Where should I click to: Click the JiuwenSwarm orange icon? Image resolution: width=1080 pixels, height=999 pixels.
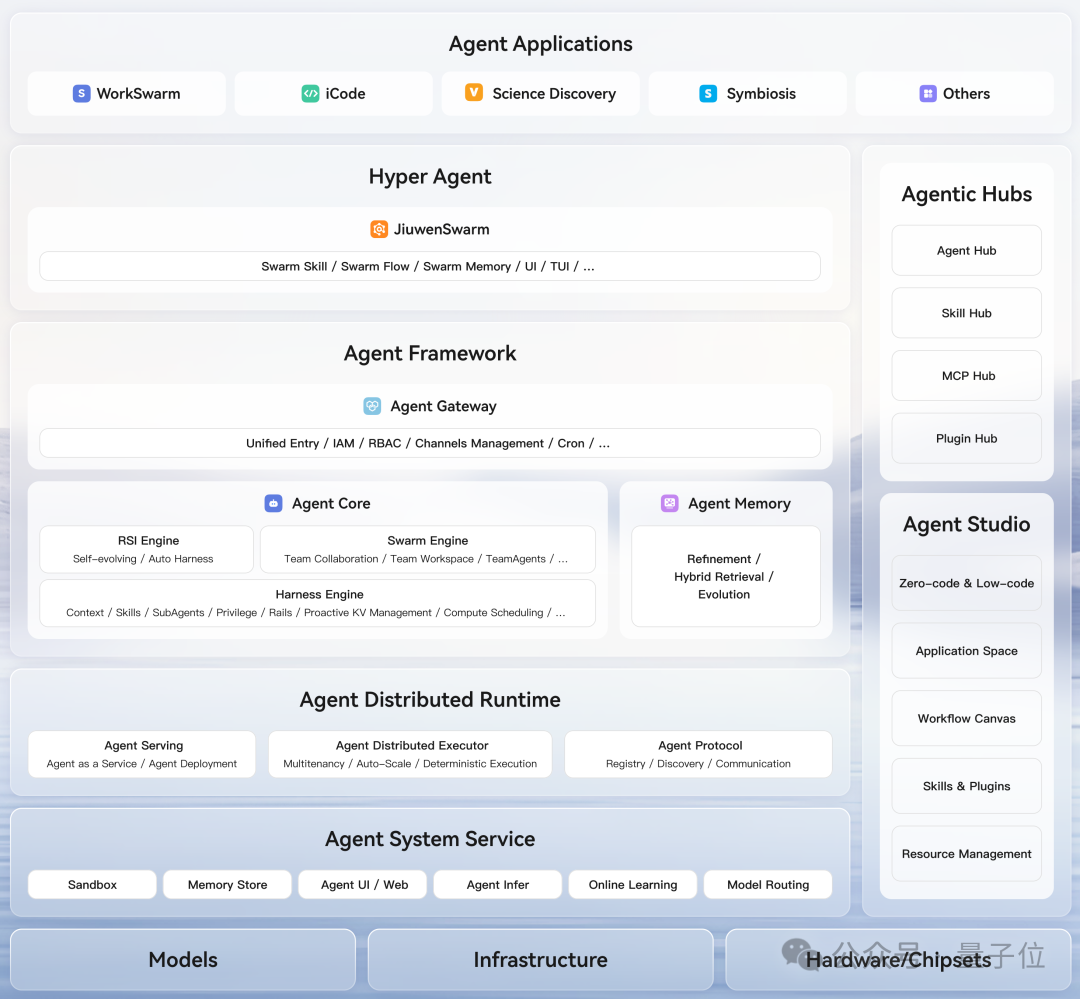point(379,229)
